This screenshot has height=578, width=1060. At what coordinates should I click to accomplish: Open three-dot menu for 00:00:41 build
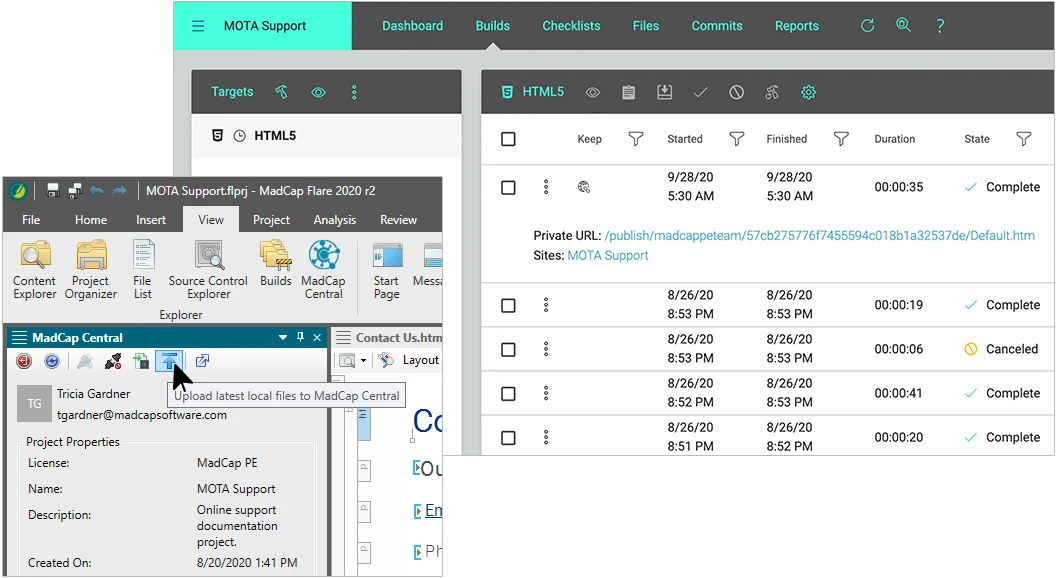(x=546, y=393)
